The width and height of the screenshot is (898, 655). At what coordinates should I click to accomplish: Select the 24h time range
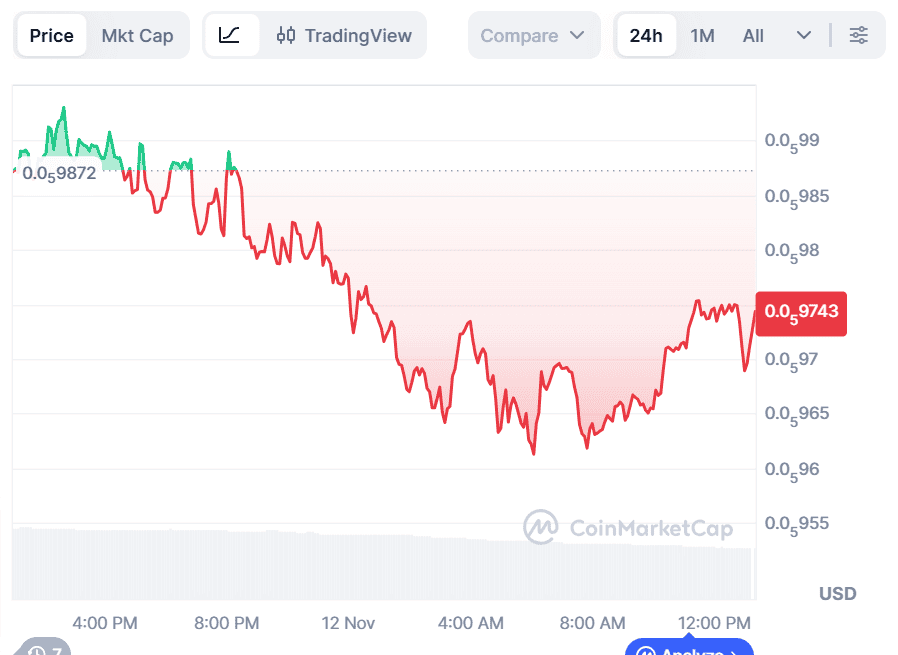646,36
